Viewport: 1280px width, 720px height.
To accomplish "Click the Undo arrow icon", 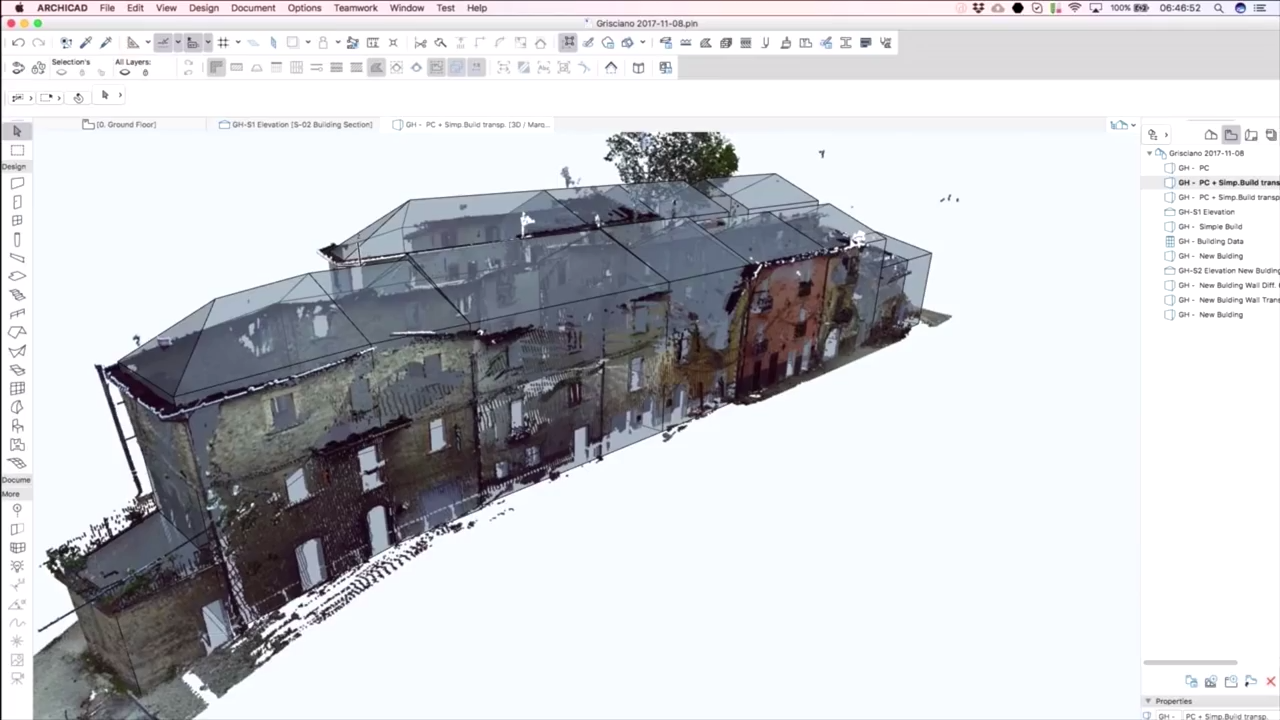I will [19, 42].
